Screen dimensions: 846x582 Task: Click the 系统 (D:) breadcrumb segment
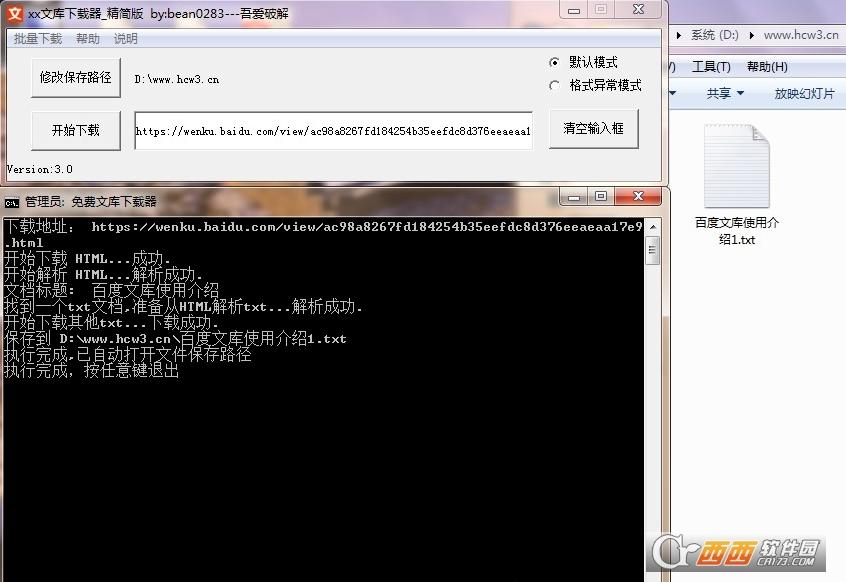(714, 35)
